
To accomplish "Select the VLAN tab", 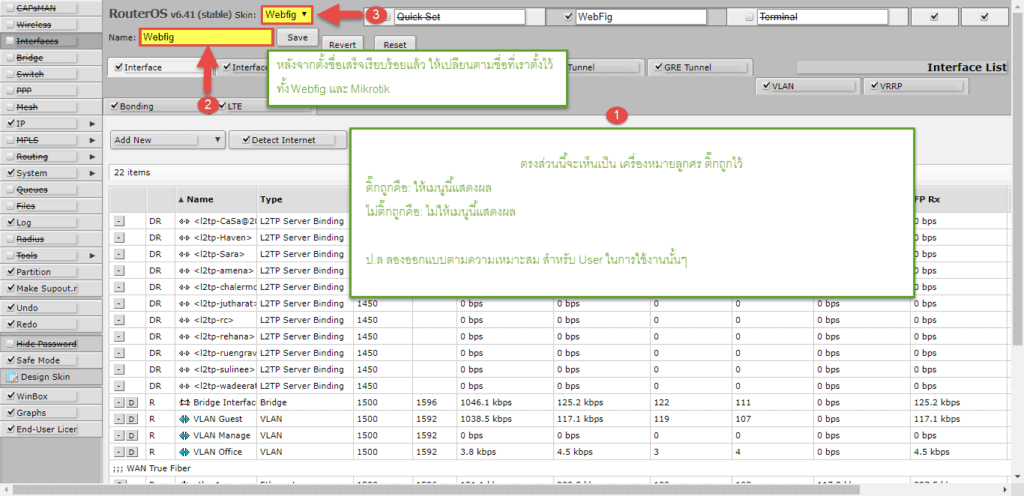I will click(x=808, y=85).
